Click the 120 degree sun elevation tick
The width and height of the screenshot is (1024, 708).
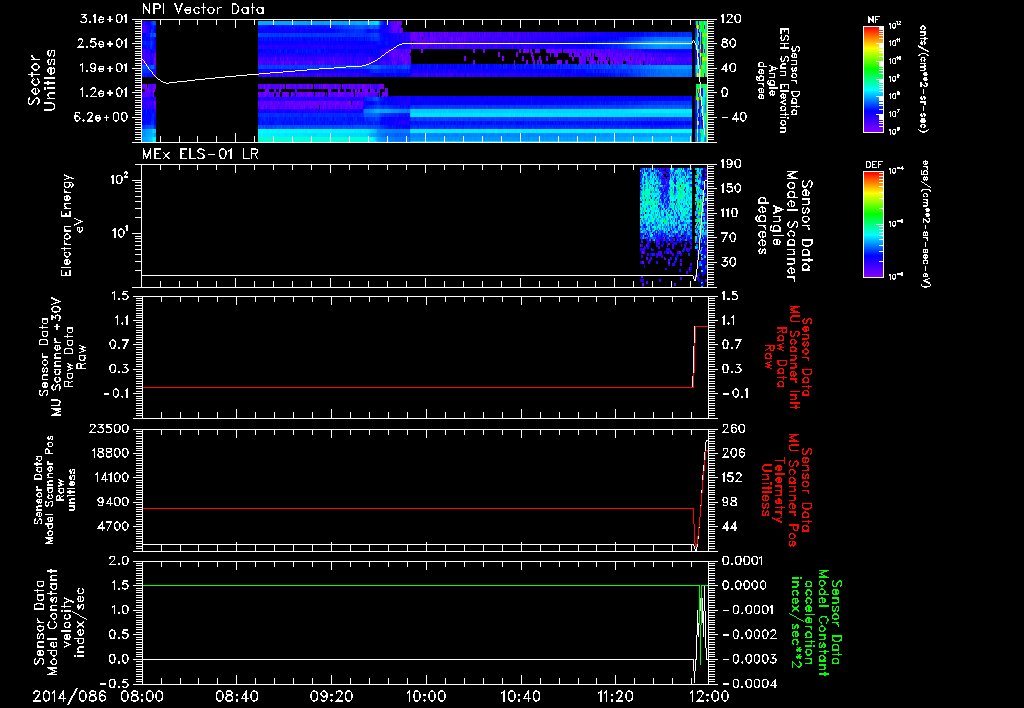click(x=731, y=19)
